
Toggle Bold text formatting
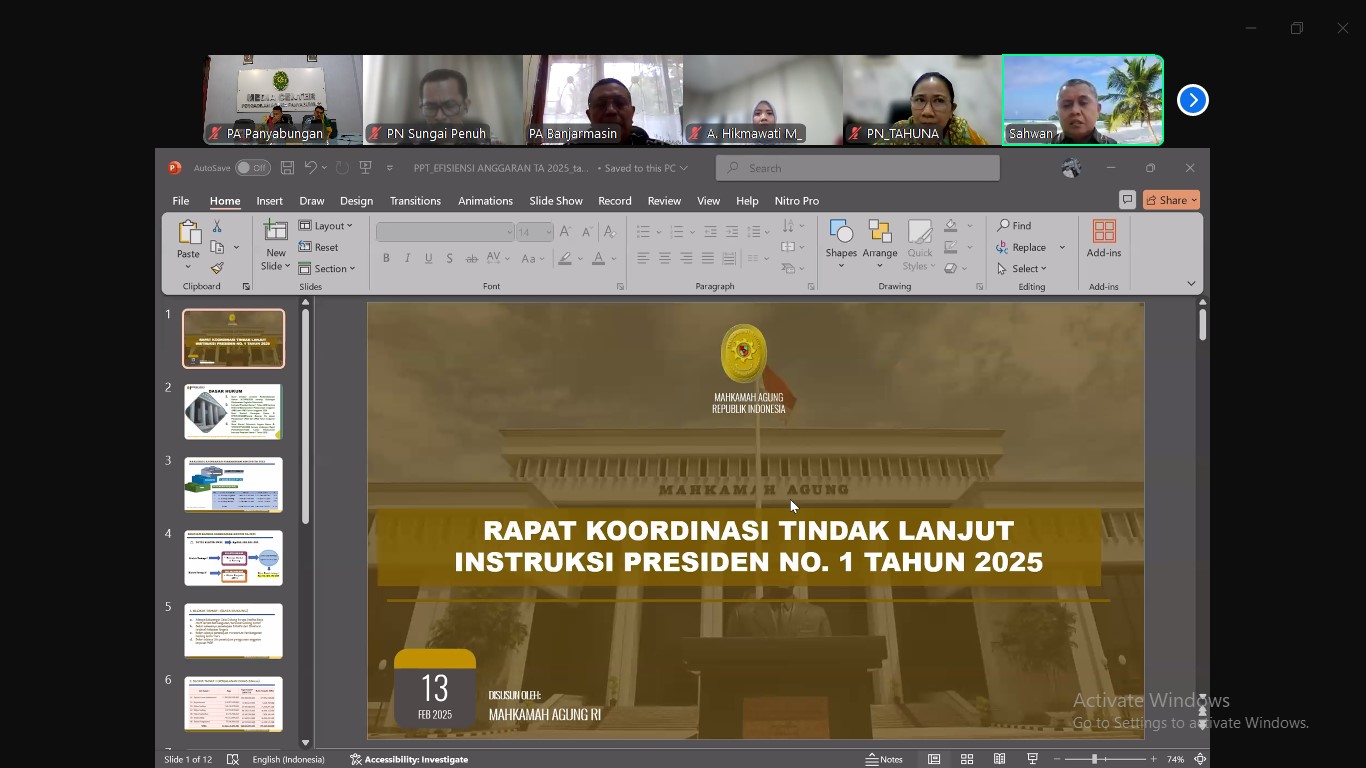(386, 259)
